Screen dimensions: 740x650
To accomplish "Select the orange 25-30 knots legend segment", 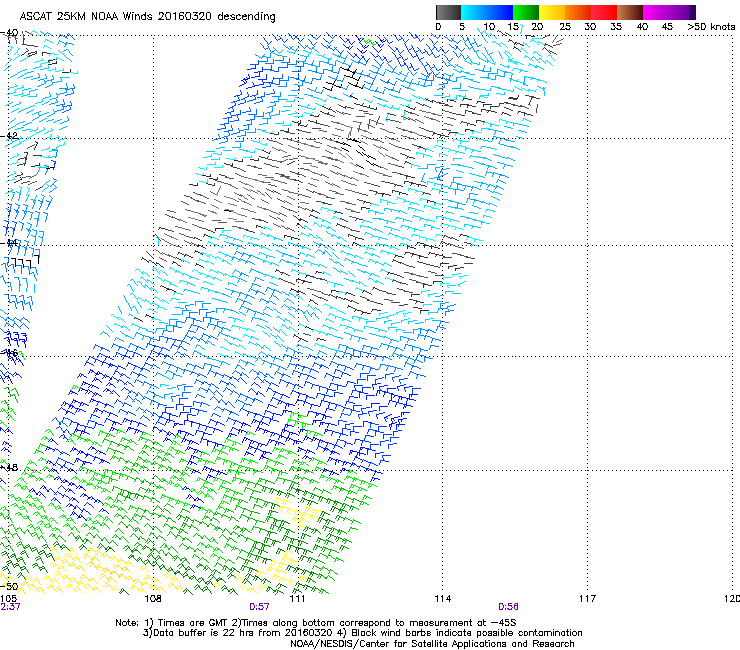I will [x=578, y=12].
